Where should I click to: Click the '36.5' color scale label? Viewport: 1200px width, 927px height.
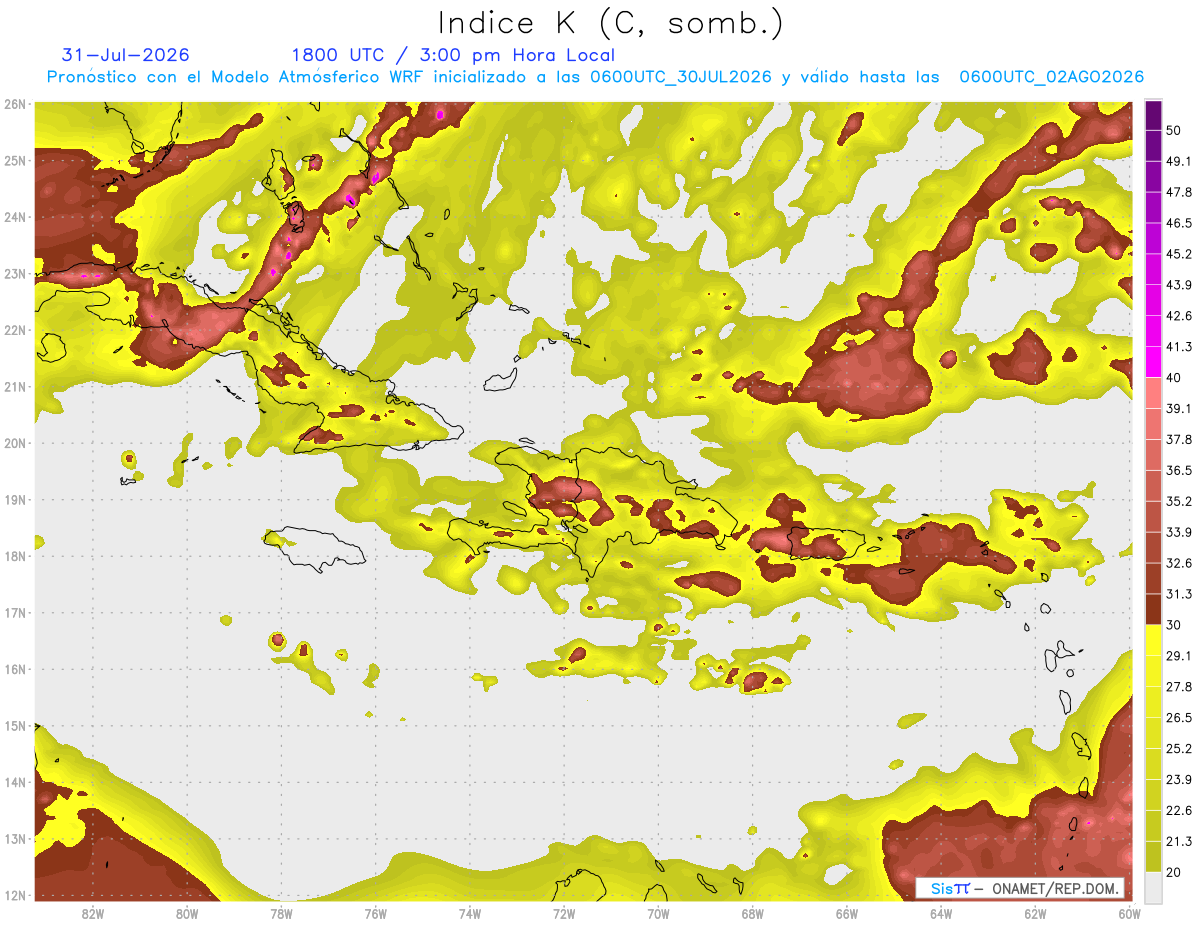click(x=1179, y=470)
